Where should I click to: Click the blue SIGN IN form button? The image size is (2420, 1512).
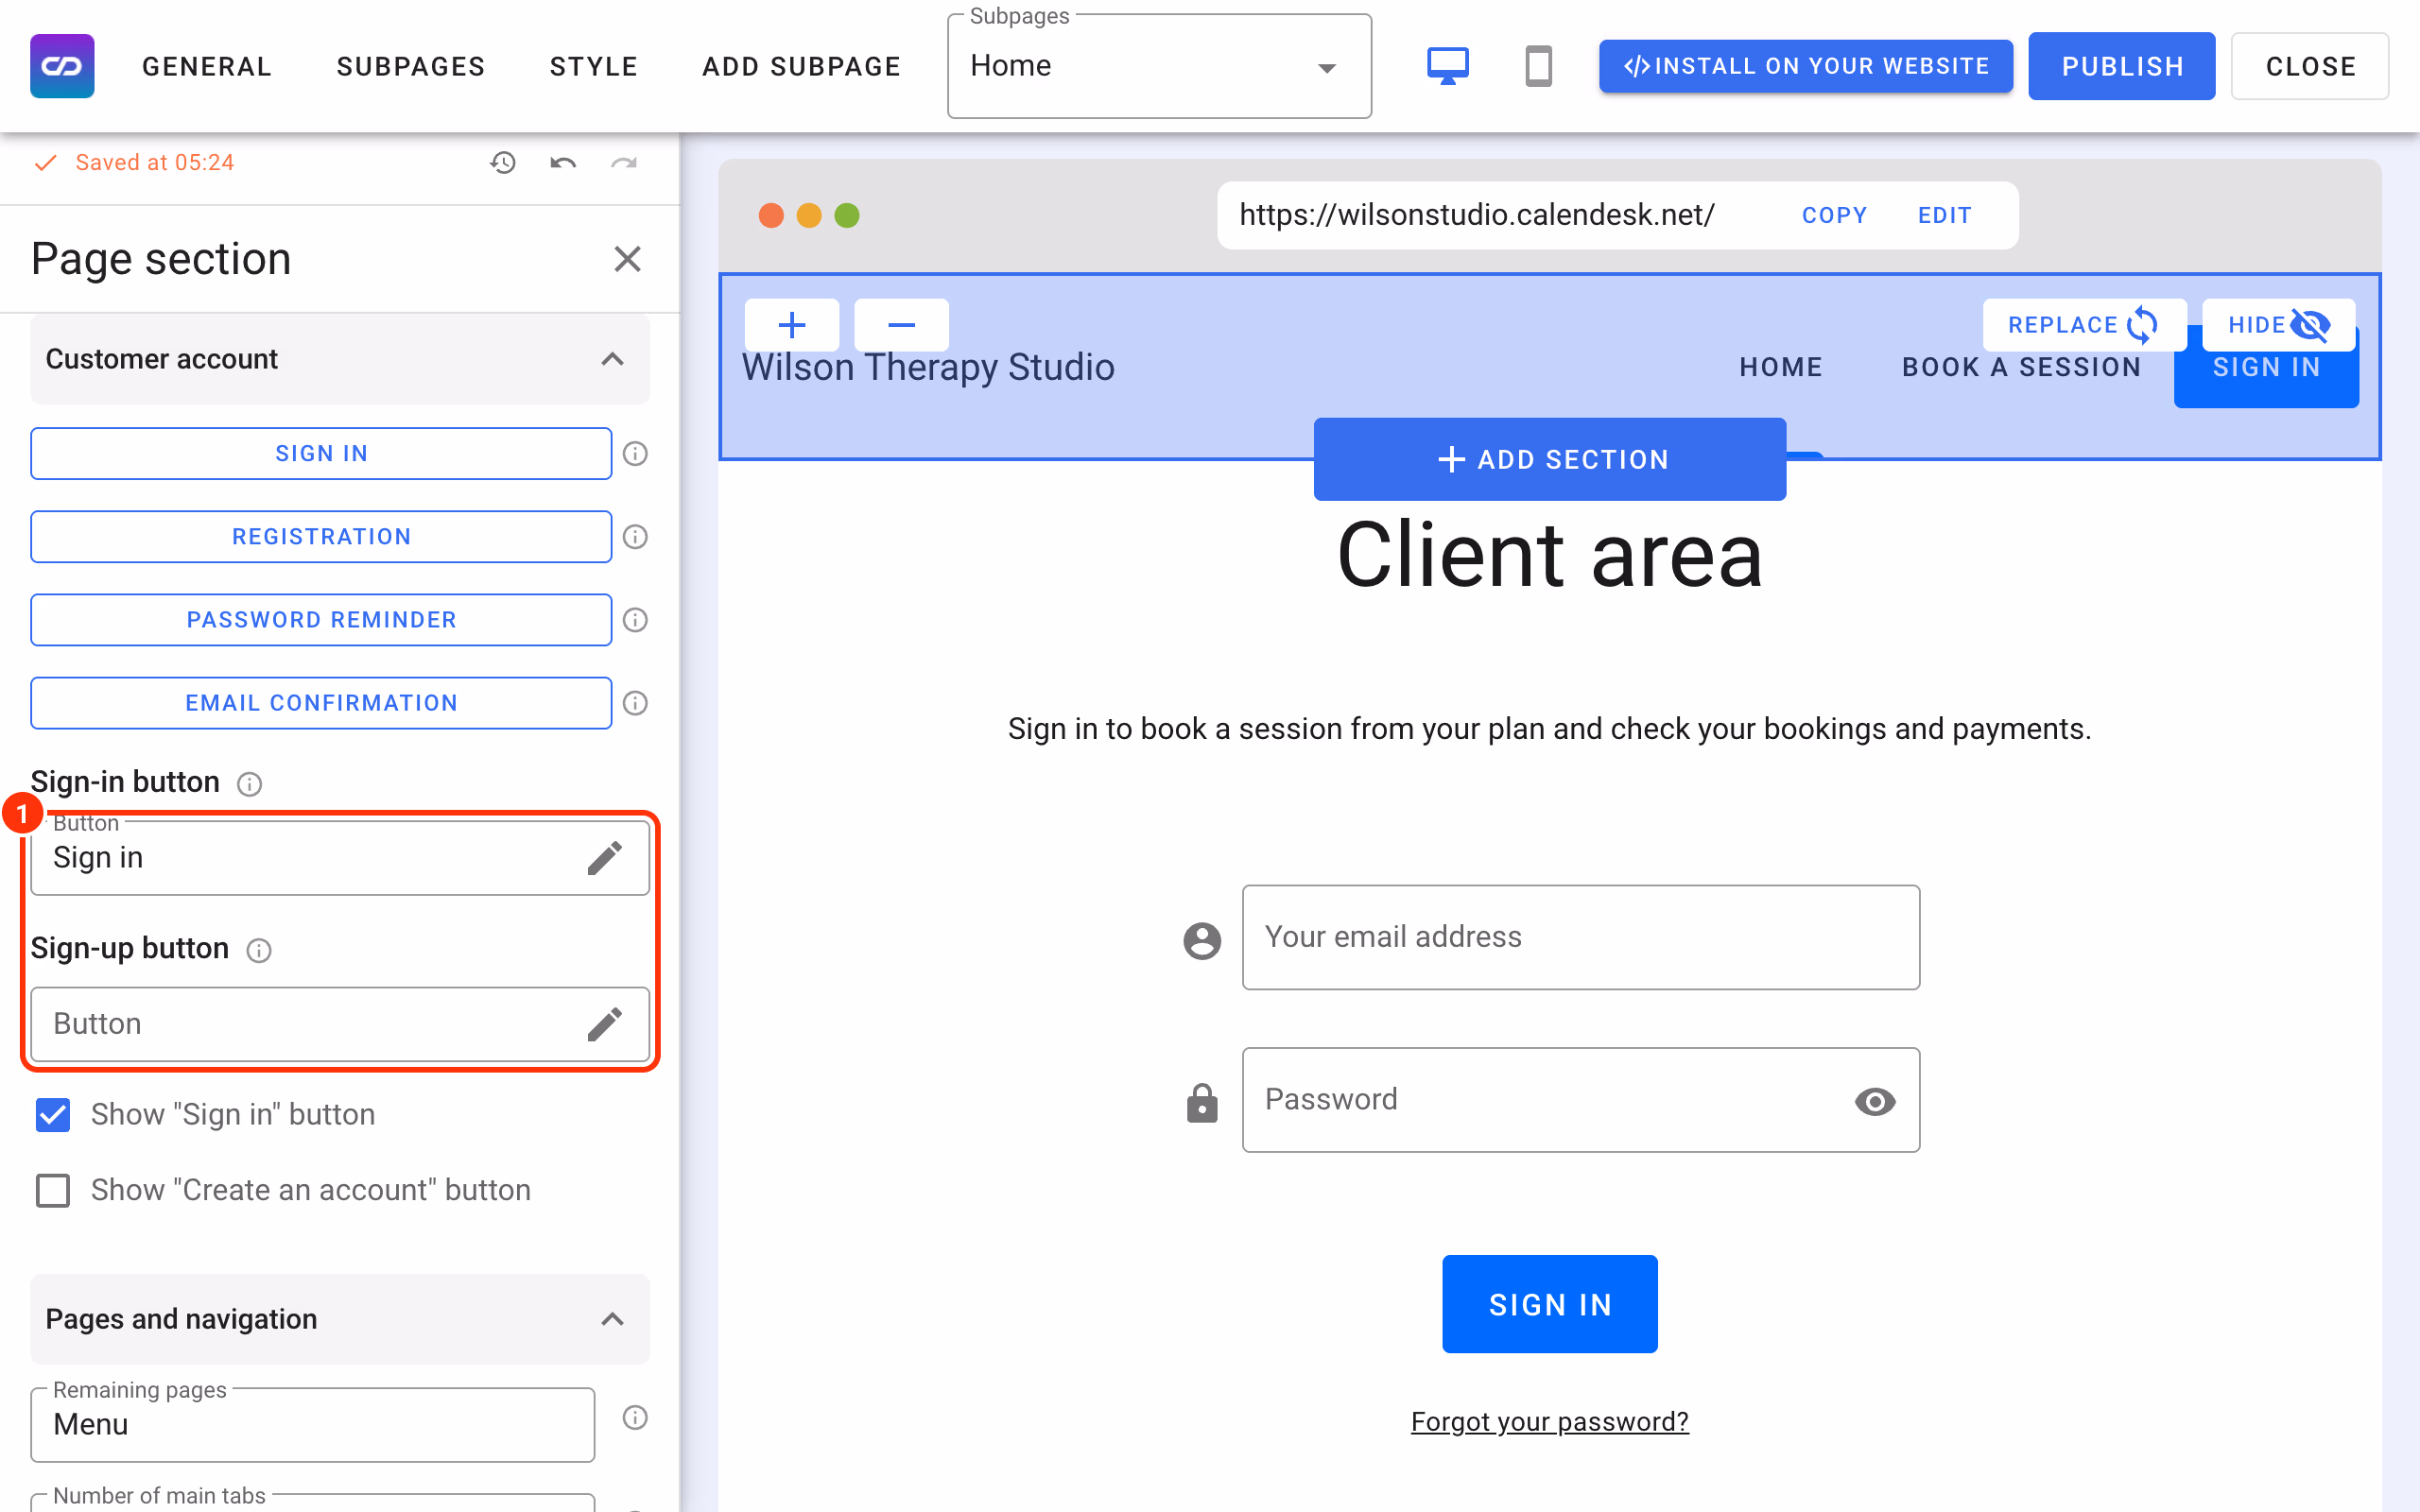[x=1549, y=1304]
